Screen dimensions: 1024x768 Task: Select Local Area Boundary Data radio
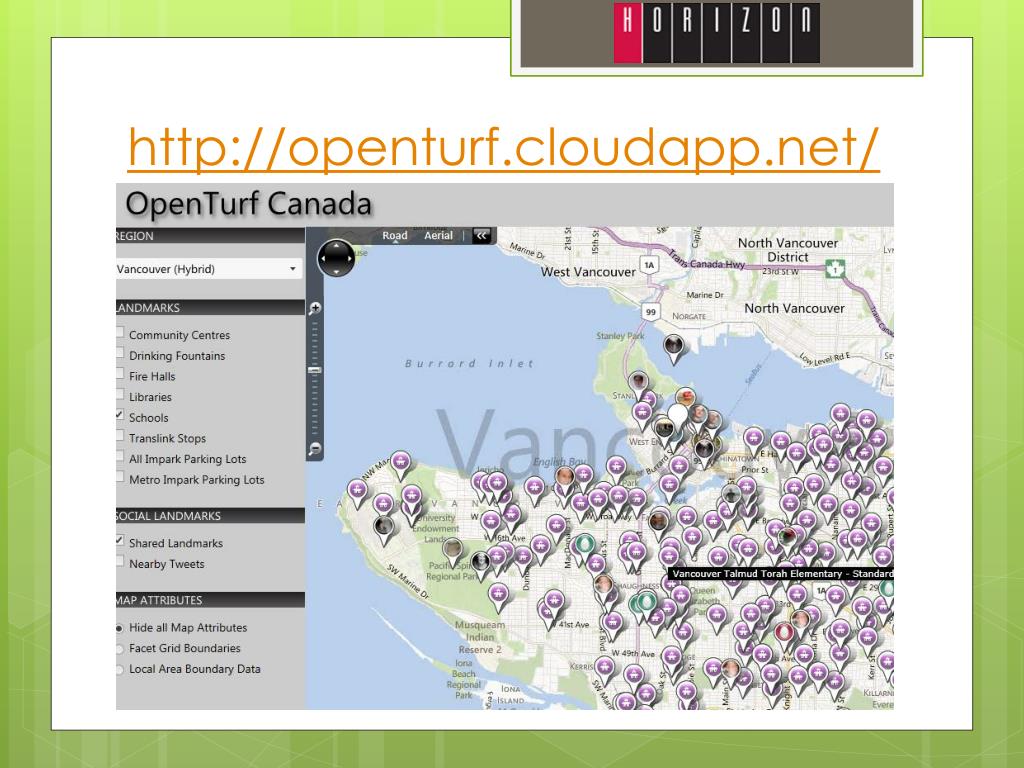(x=120, y=669)
